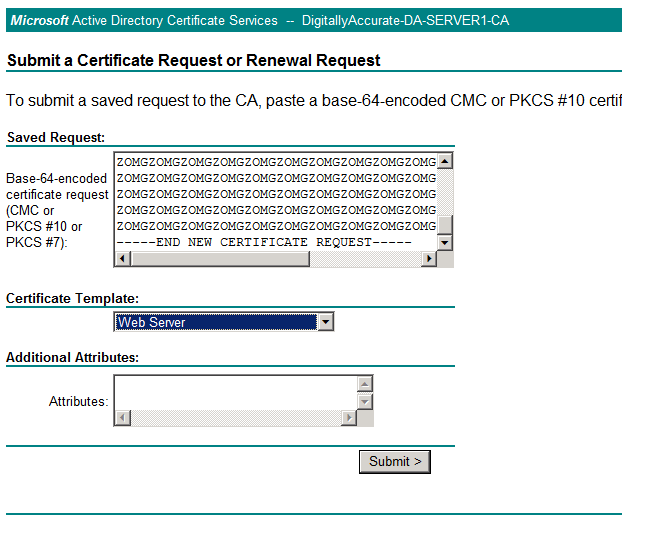654x551 pixels.
Task: Click inside the Saved Request text area
Action: click(276, 202)
